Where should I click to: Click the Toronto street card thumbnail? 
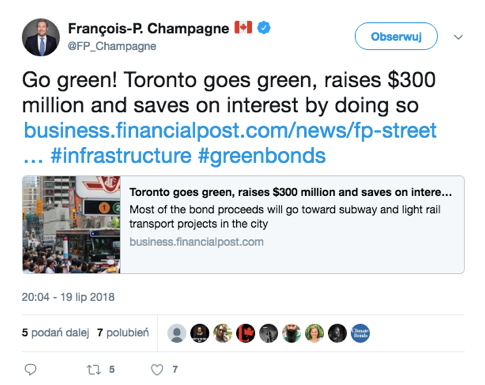(x=71, y=225)
